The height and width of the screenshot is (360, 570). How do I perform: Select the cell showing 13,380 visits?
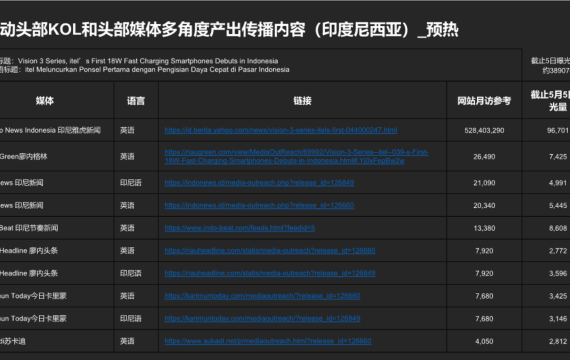click(484, 228)
